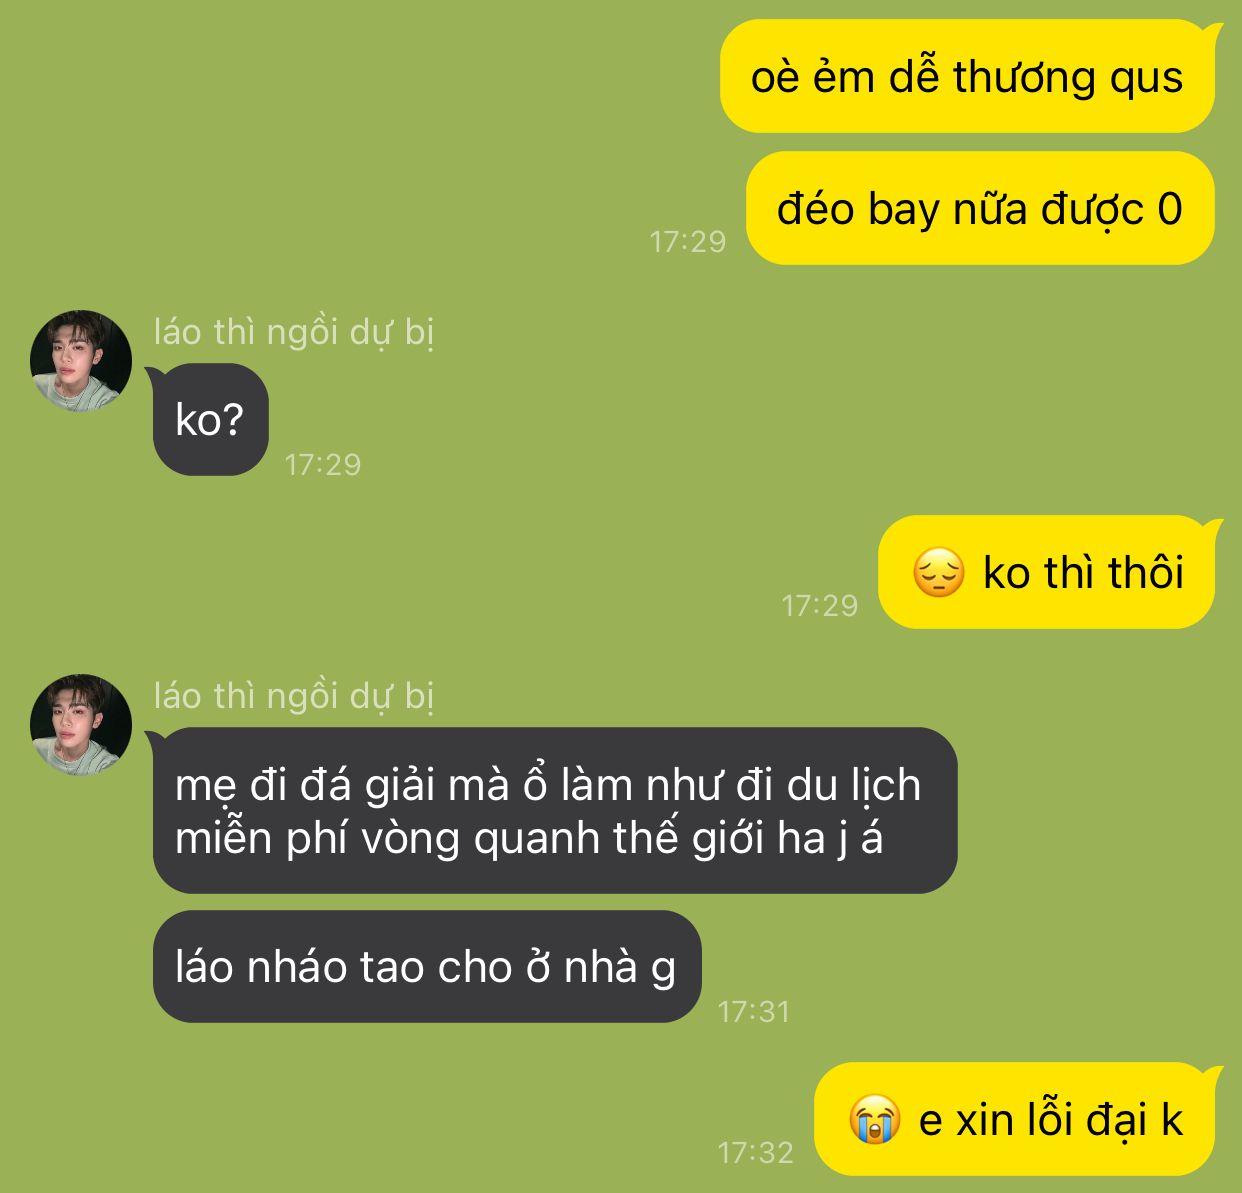Viewport: 1242px width, 1193px height.
Task: Tap the gray "ko?" message bubble
Action: point(210,419)
